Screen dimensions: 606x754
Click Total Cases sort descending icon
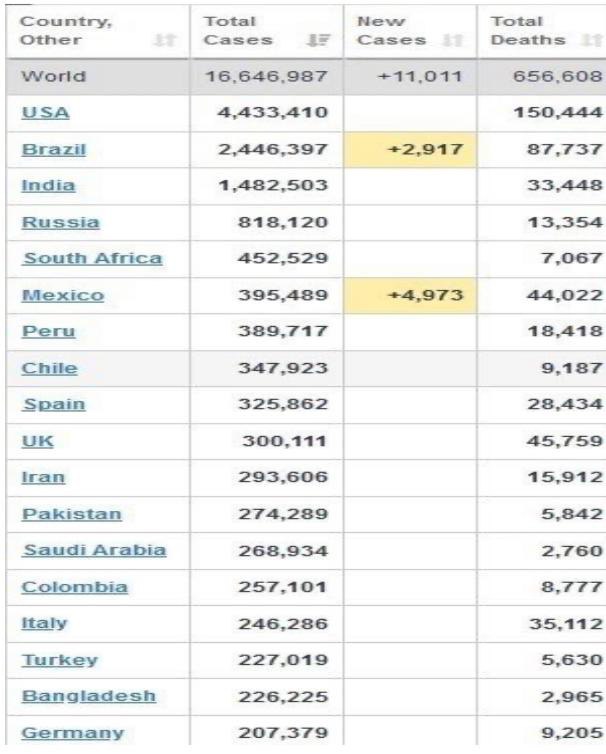click(x=318, y=40)
